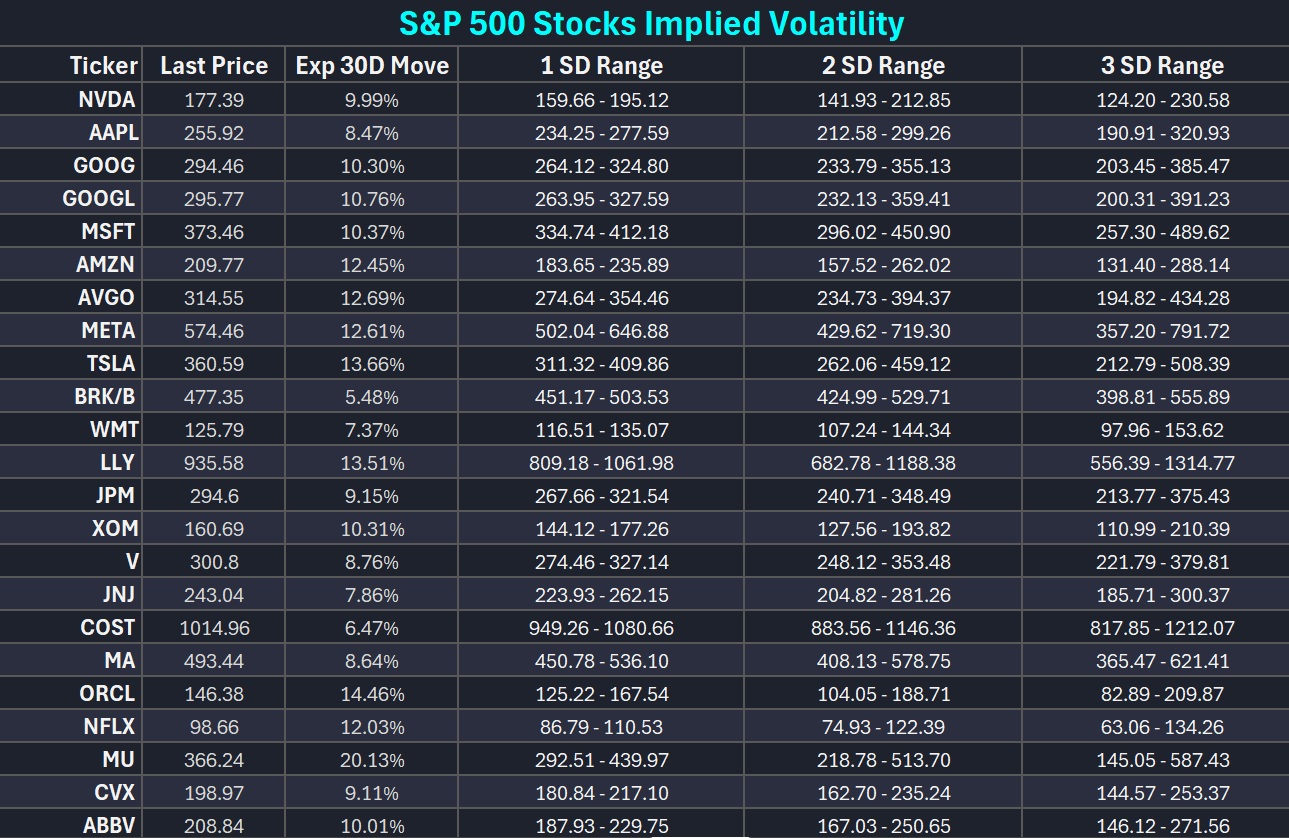The height and width of the screenshot is (838, 1289).
Task: Select AMZN expected move 12.45%
Action: pos(372,265)
